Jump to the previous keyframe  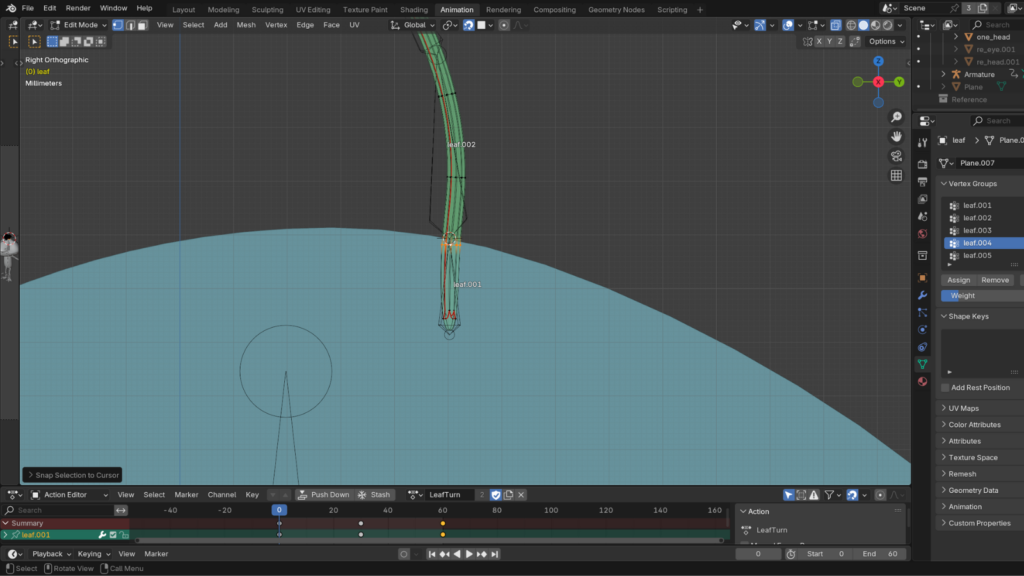coord(444,554)
